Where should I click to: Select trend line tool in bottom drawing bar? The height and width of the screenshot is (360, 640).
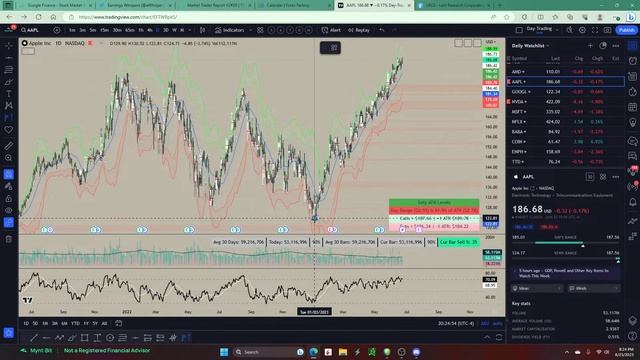pos(34,338)
